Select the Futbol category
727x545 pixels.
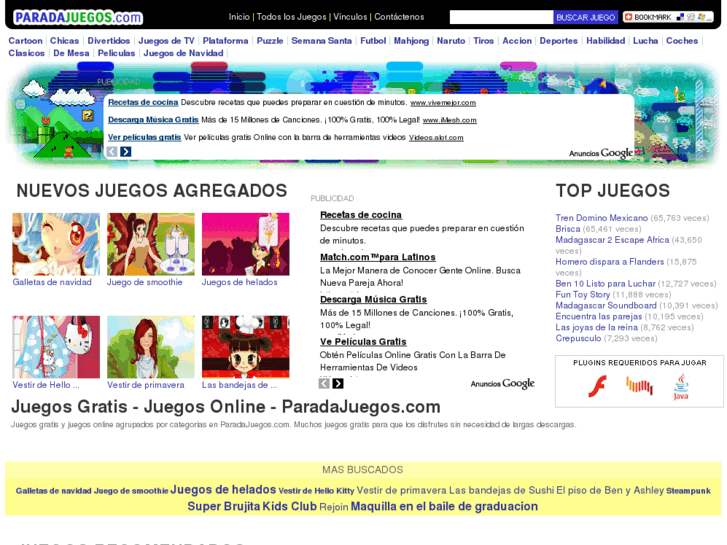click(x=373, y=41)
